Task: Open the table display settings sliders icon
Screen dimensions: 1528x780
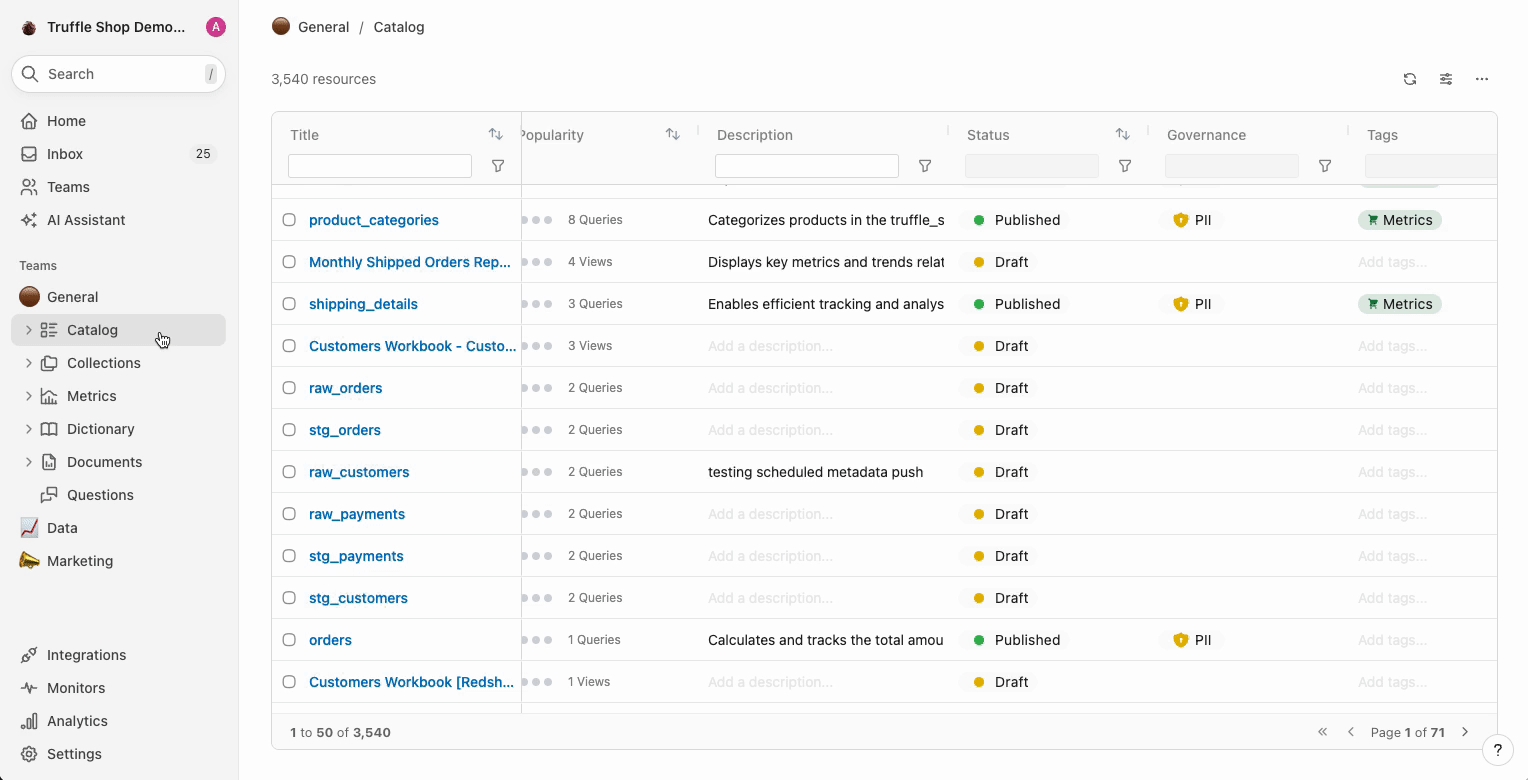Action: (x=1446, y=79)
